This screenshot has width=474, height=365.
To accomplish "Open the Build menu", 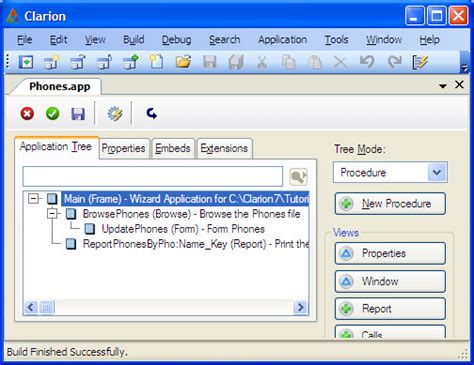I will (x=134, y=40).
